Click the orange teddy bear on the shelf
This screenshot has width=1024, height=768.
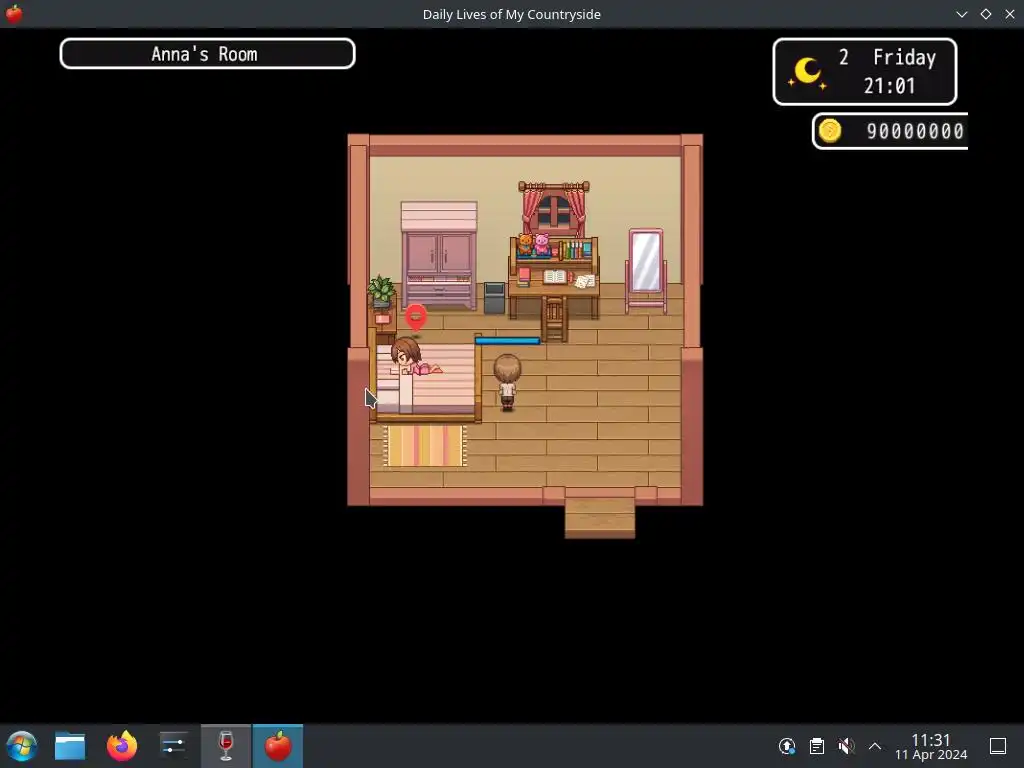coord(525,244)
